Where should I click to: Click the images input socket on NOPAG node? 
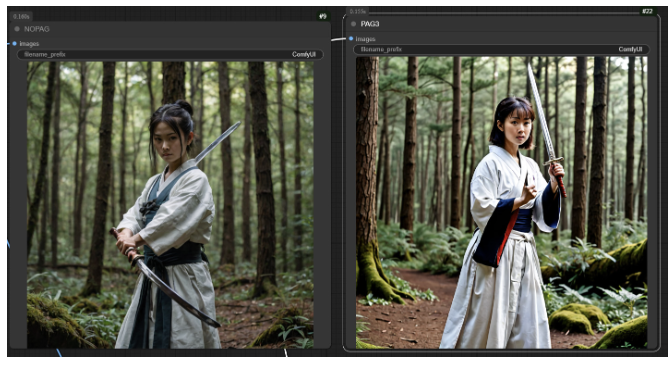click(14, 44)
